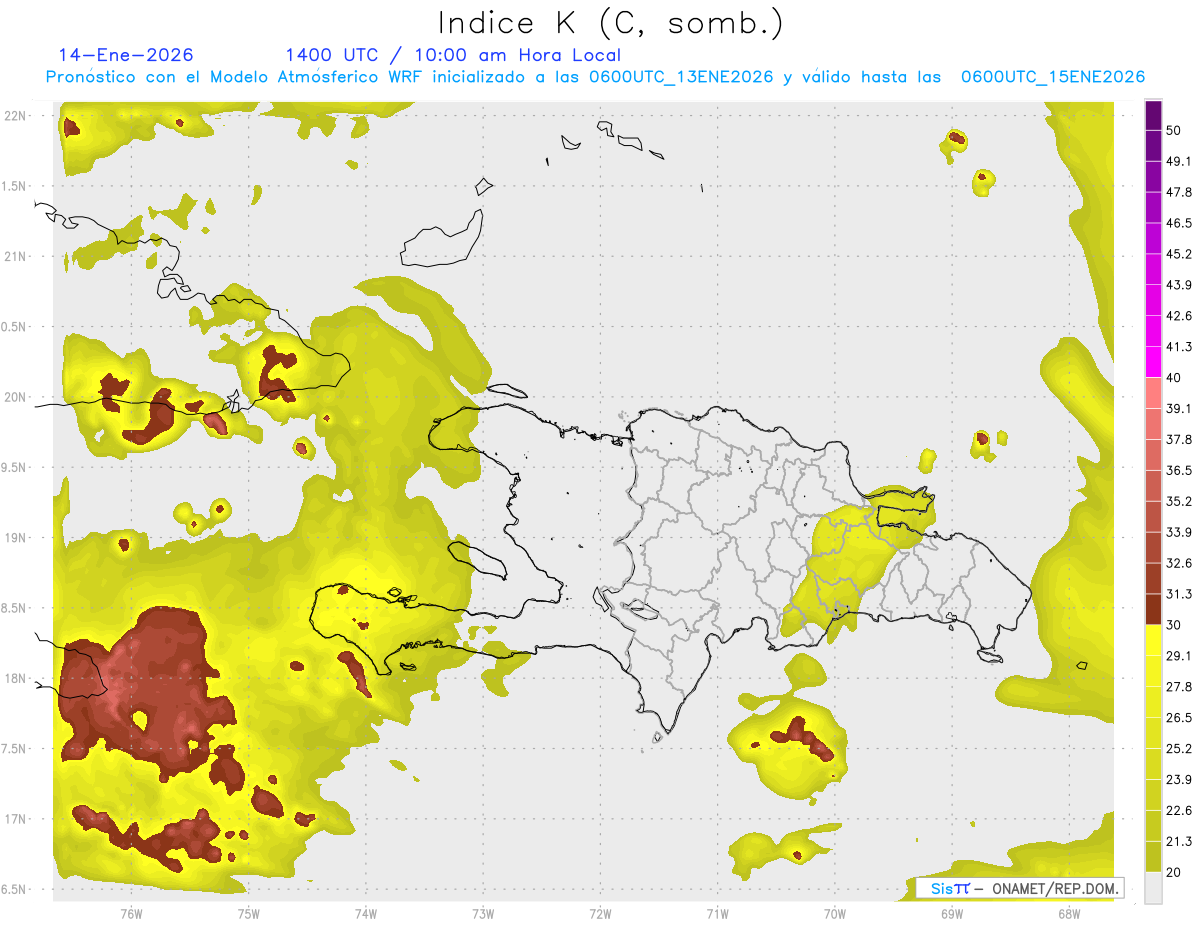Click the color scale label 22.6
Screen dimensions: 1200x927
pos(1179,810)
